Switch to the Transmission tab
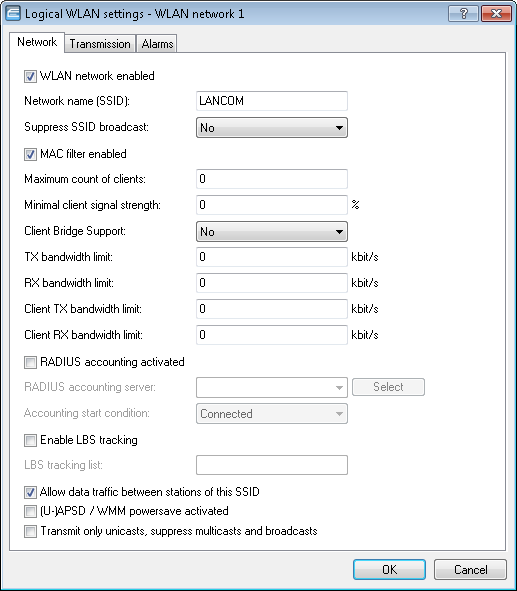Viewport: 517px width, 591px height. coord(100,44)
